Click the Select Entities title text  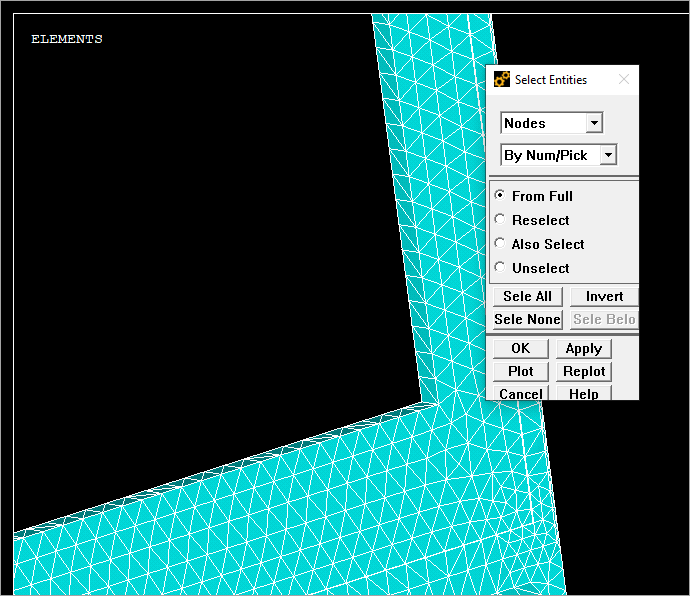[x=551, y=80]
